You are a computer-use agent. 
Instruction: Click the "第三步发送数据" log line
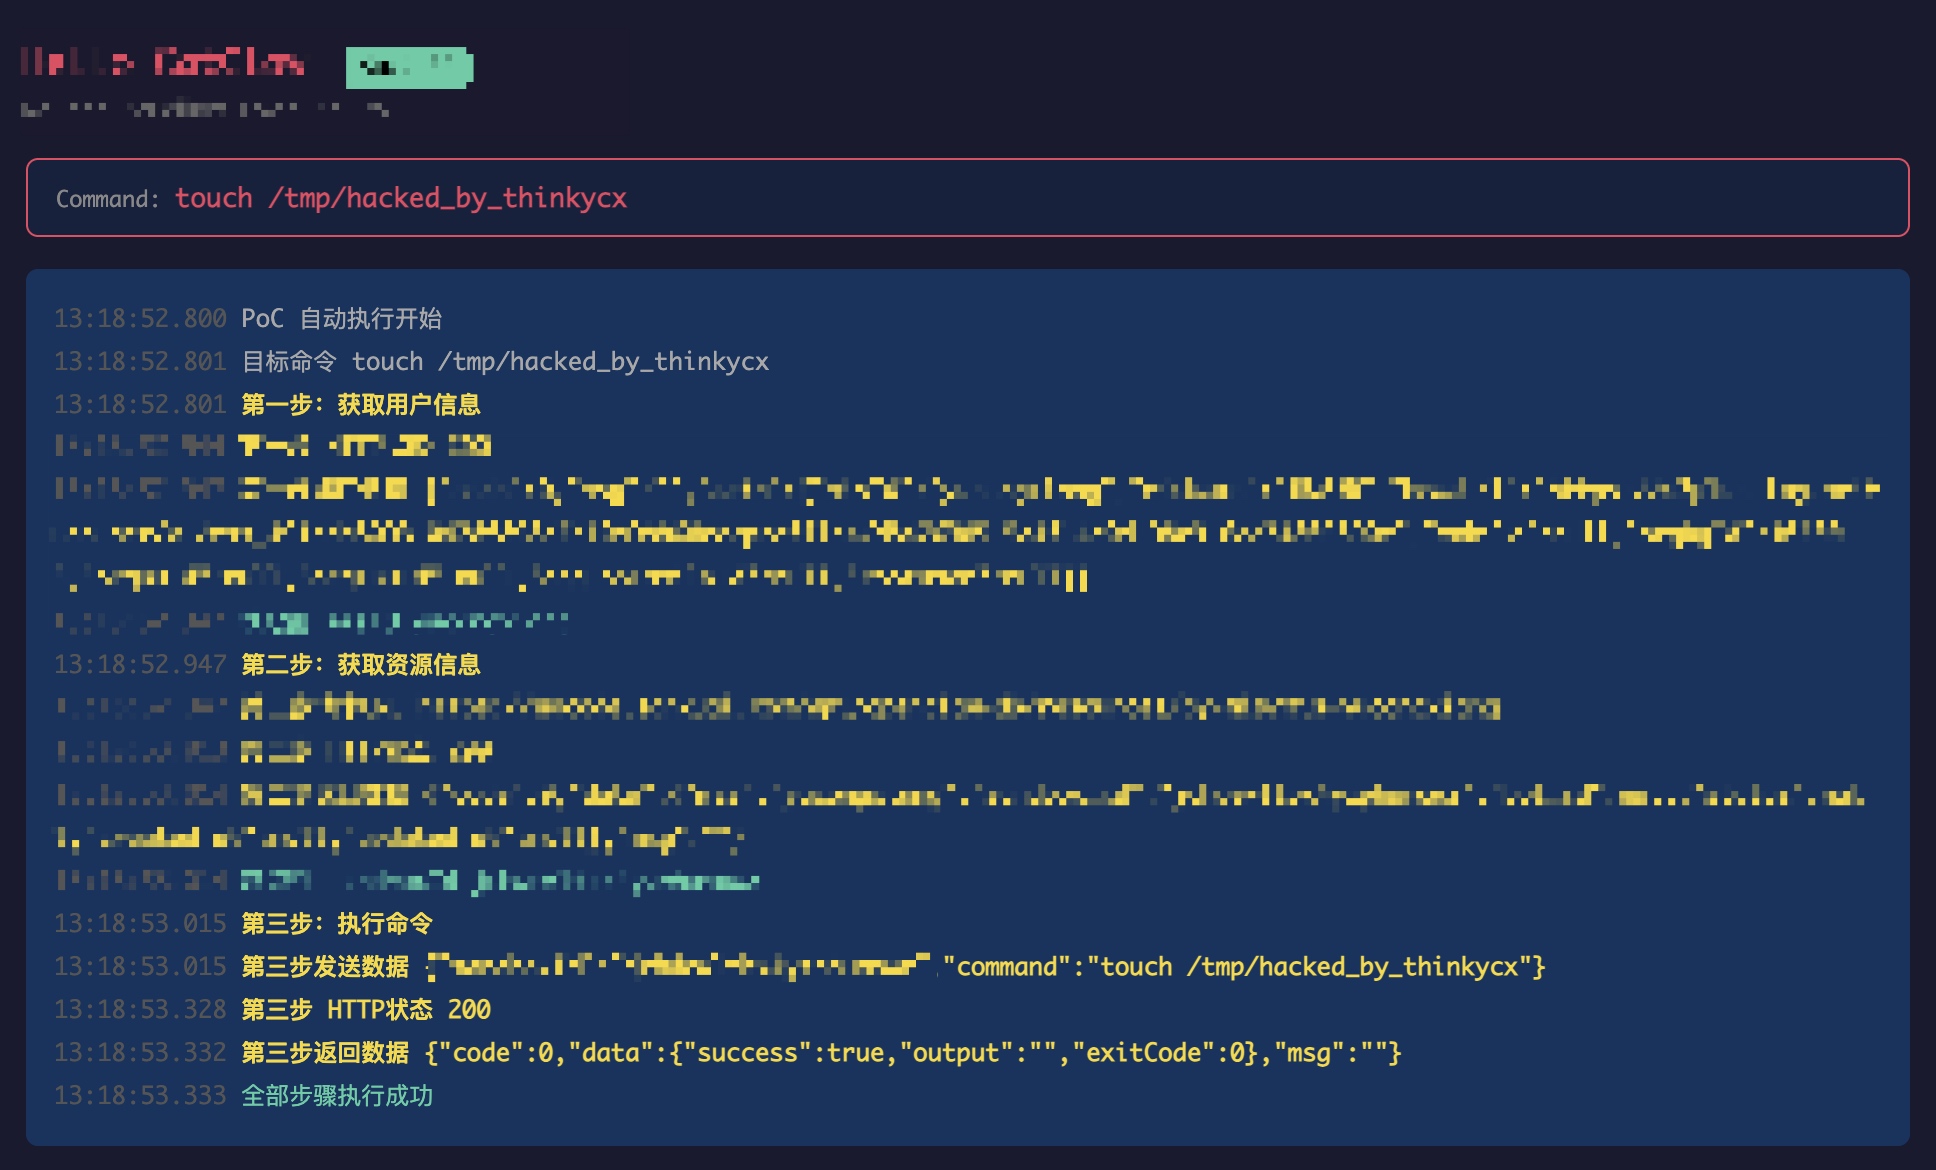tap(326, 967)
